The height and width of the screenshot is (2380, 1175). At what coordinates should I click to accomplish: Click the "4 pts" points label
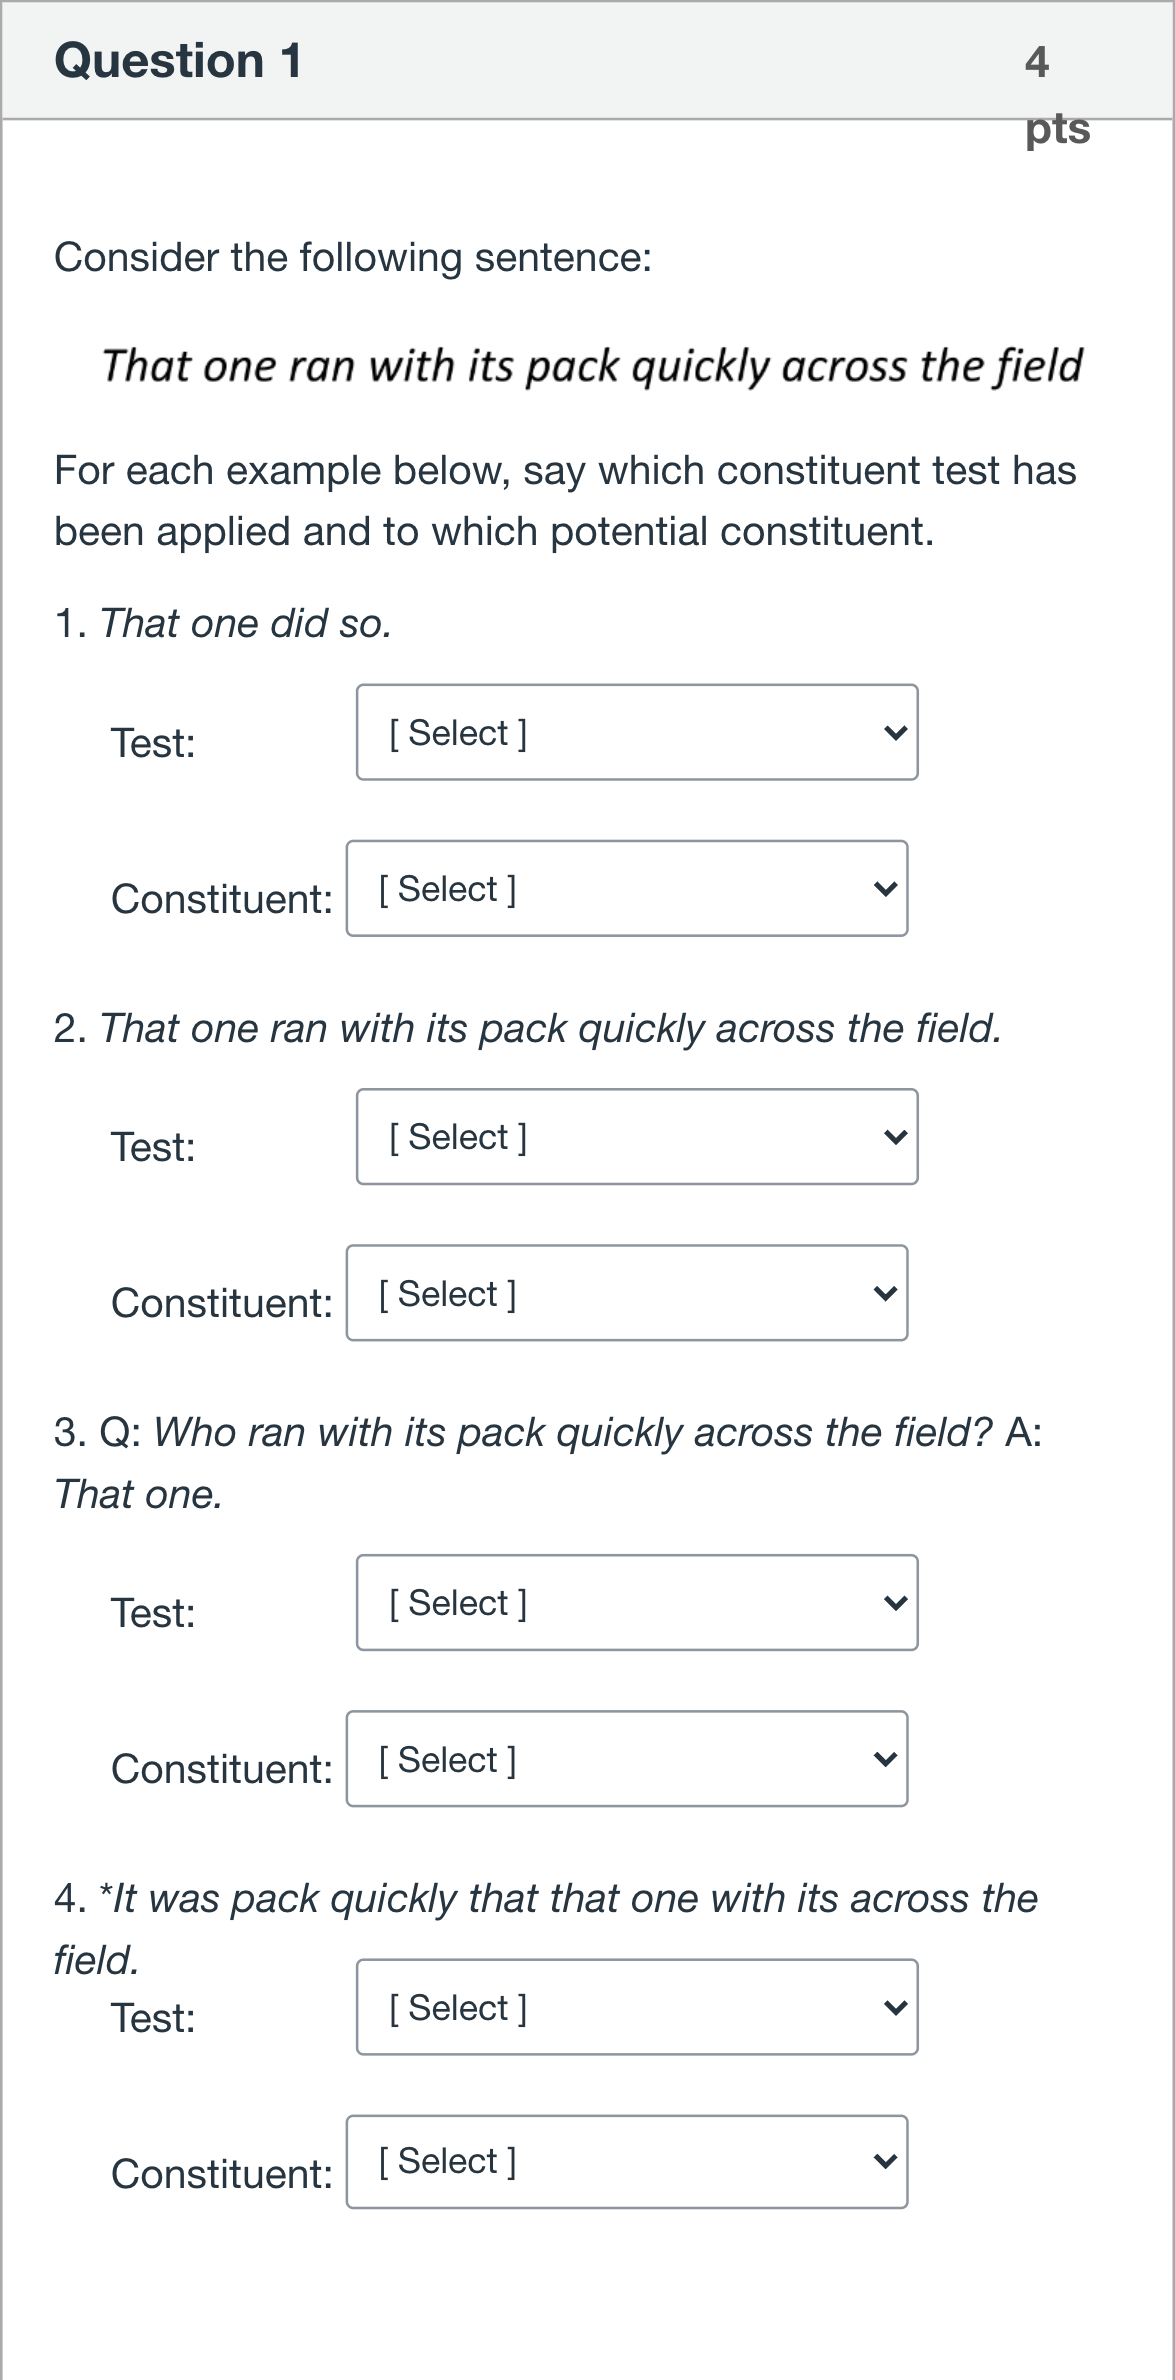[x=1057, y=95]
